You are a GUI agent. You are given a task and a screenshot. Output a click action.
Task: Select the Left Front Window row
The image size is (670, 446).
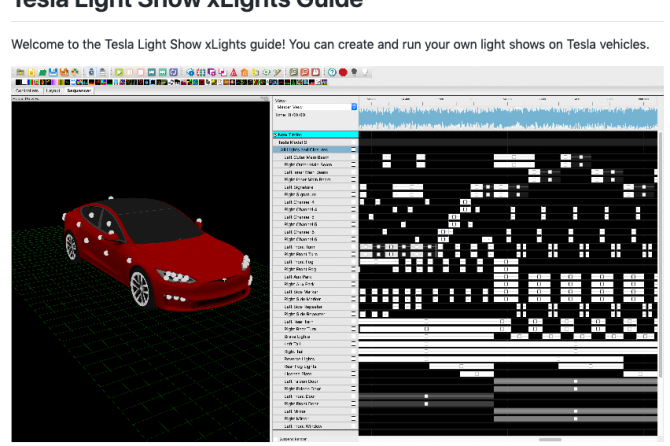[315, 426]
